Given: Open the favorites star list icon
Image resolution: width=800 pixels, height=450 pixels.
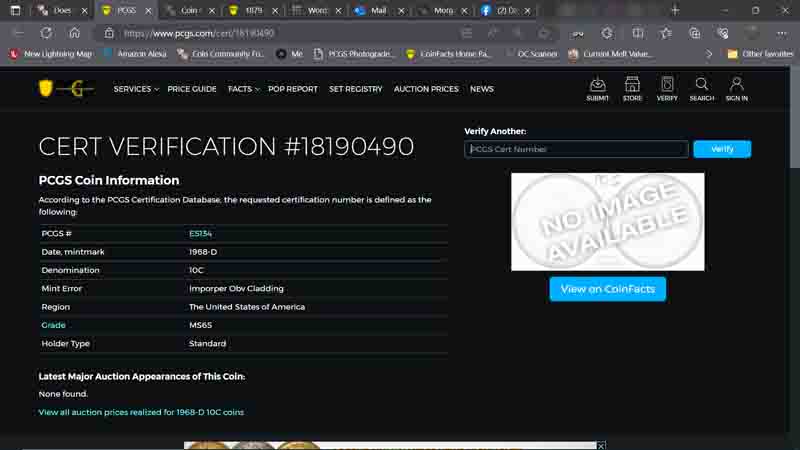Looking at the screenshot, I should (666, 33).
